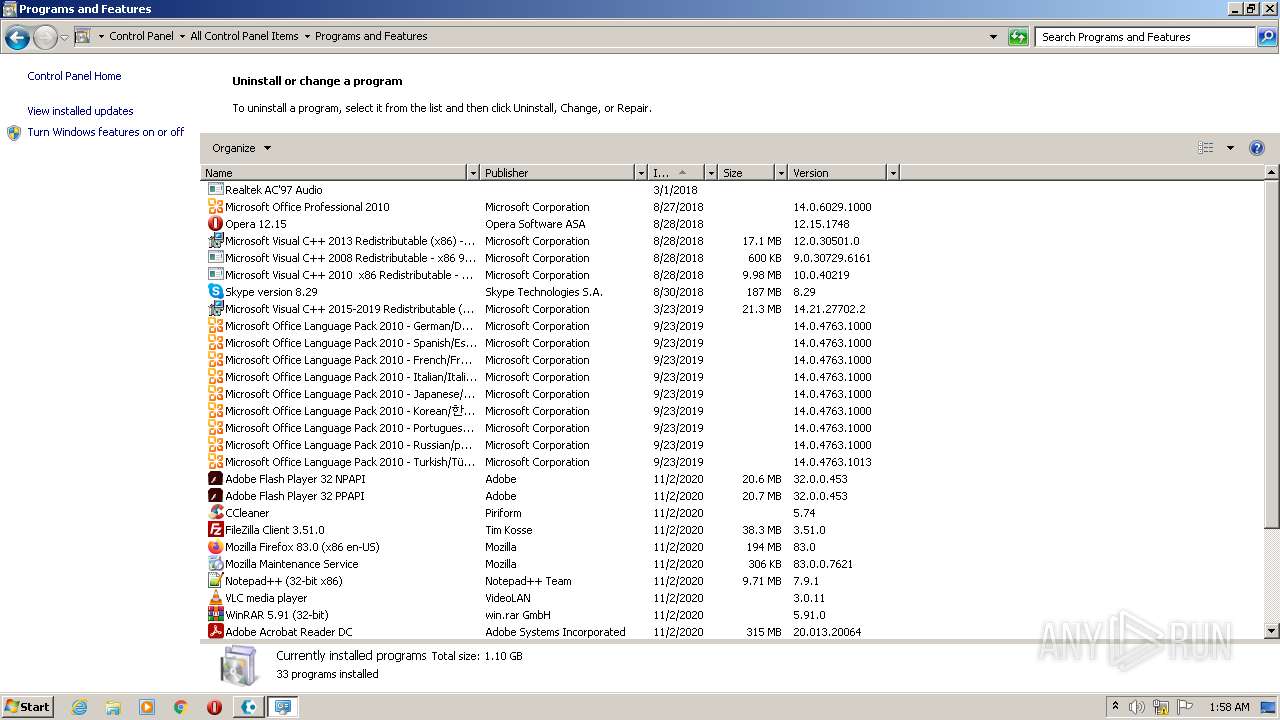Click Skype Technologies S.A. publisher cell
Screen dimensions: 1280x720
pos(543,292)
